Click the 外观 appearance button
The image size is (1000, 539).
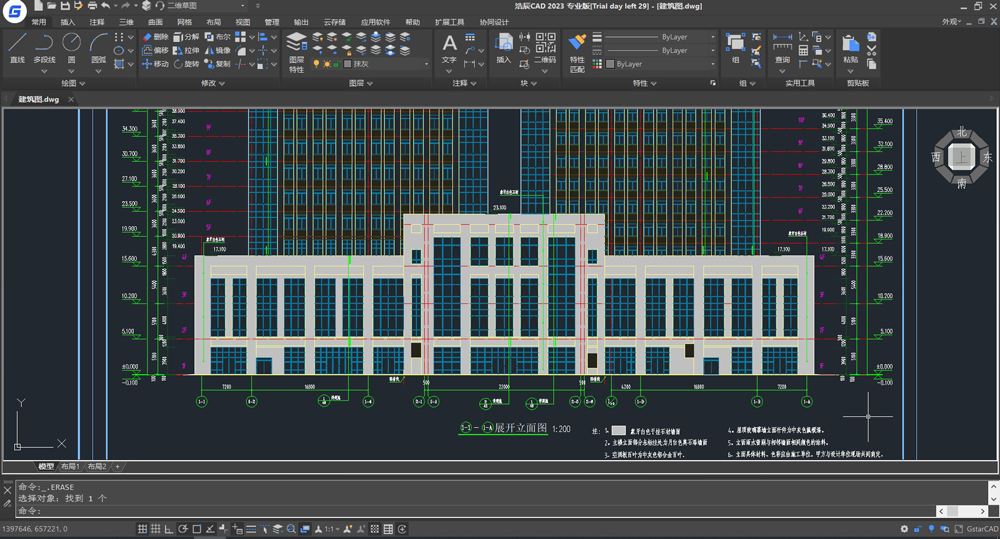tap(952, 21)
